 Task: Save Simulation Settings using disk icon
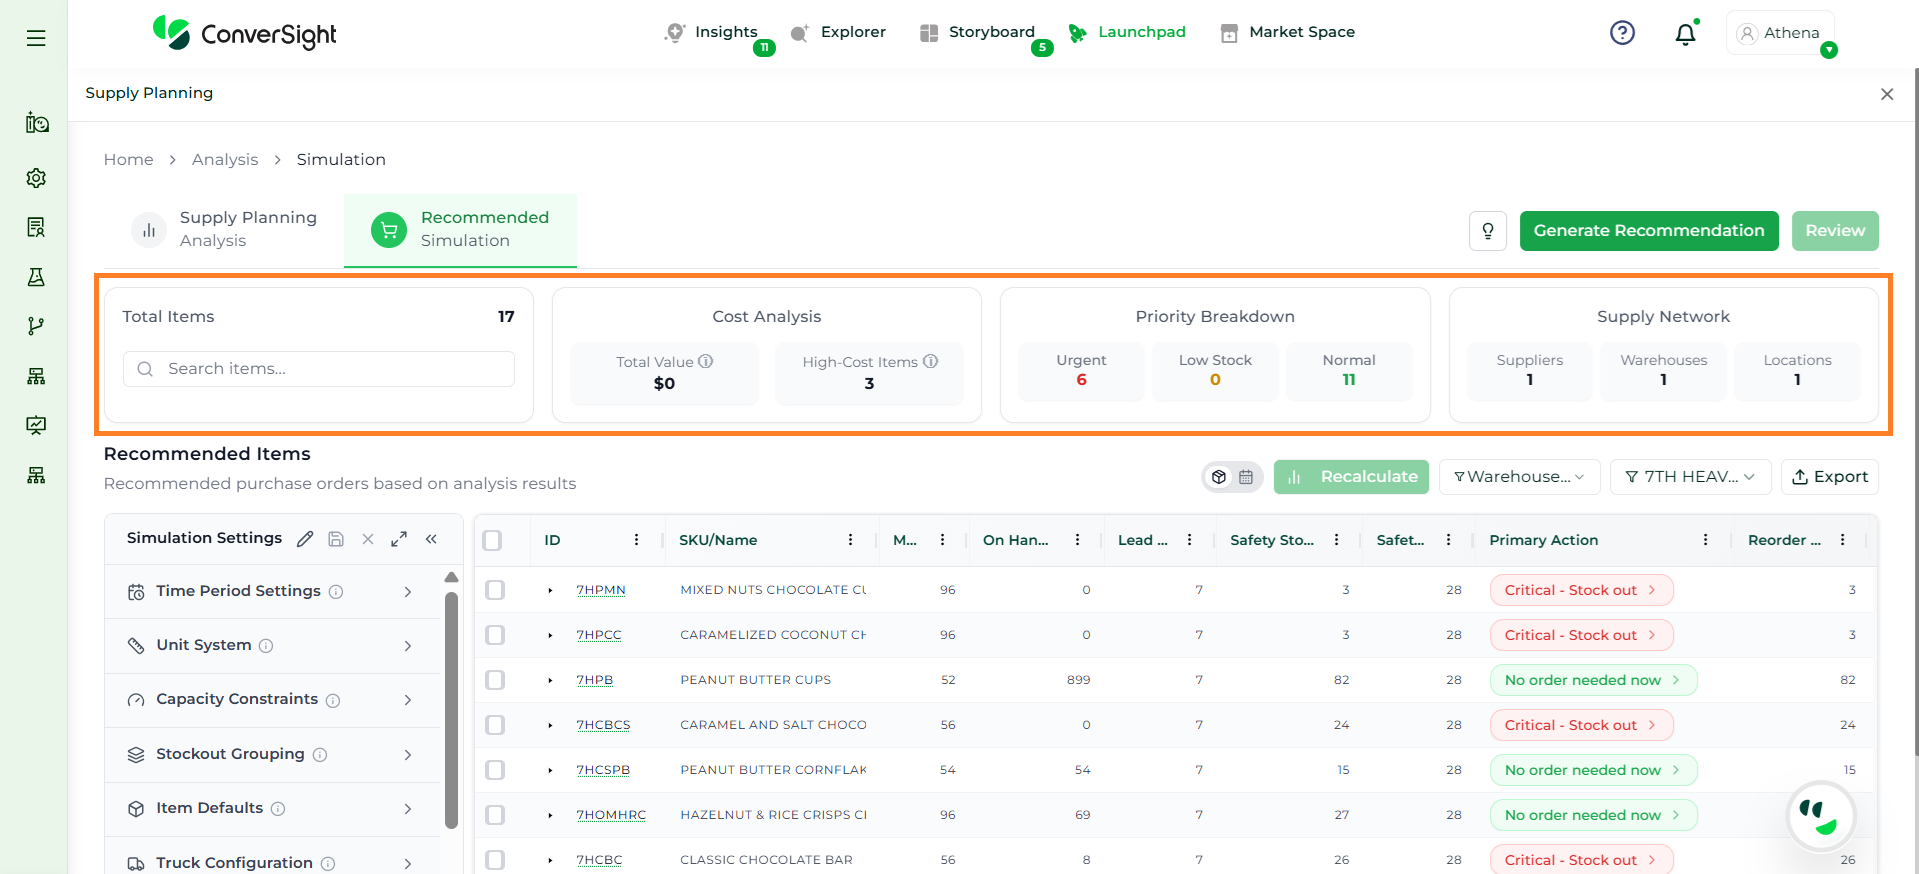coord(336,539)
